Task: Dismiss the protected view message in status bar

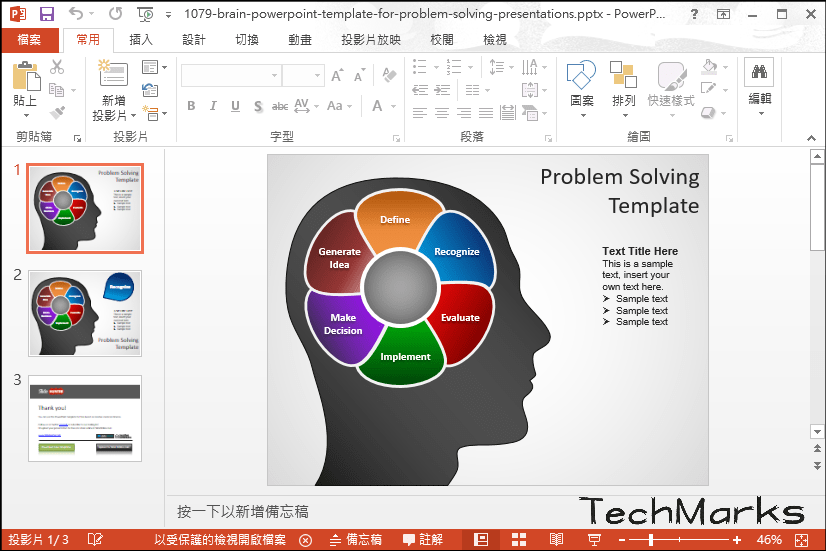Action: 305,539
